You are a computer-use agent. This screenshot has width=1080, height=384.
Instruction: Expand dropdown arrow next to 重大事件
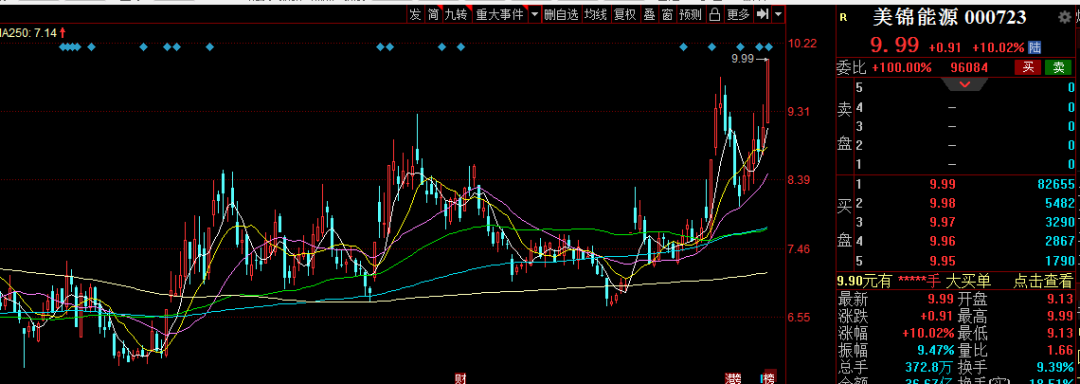tap(534, 14)
